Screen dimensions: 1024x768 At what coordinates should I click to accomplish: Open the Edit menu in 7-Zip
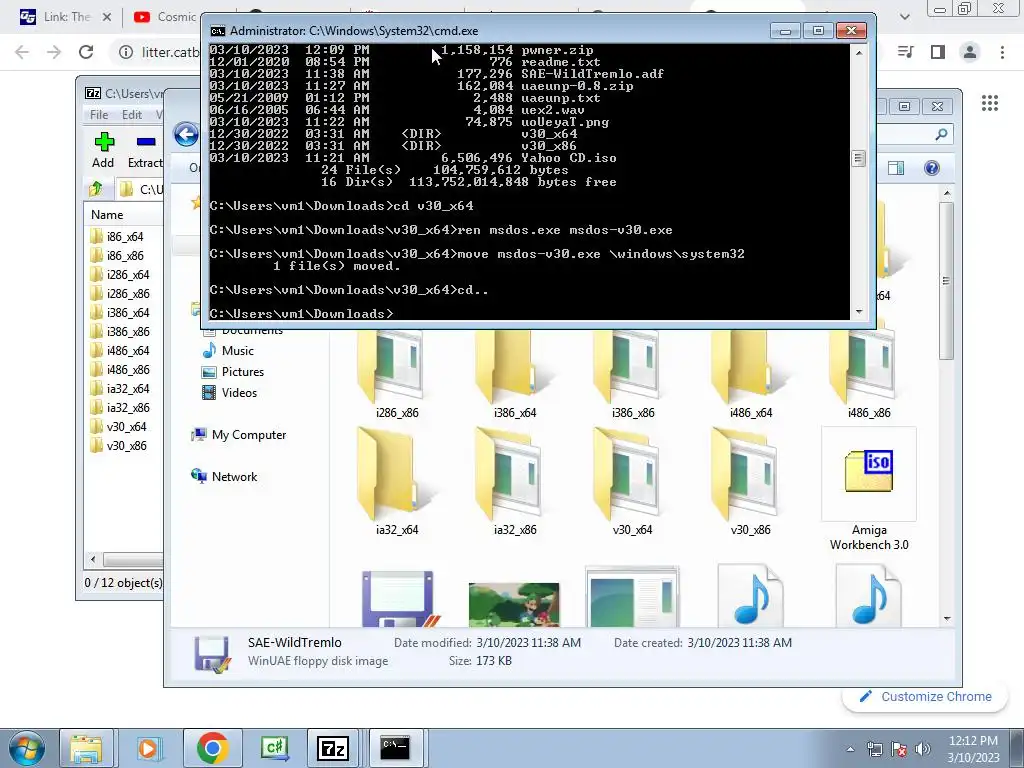click(x=131, y=114)
